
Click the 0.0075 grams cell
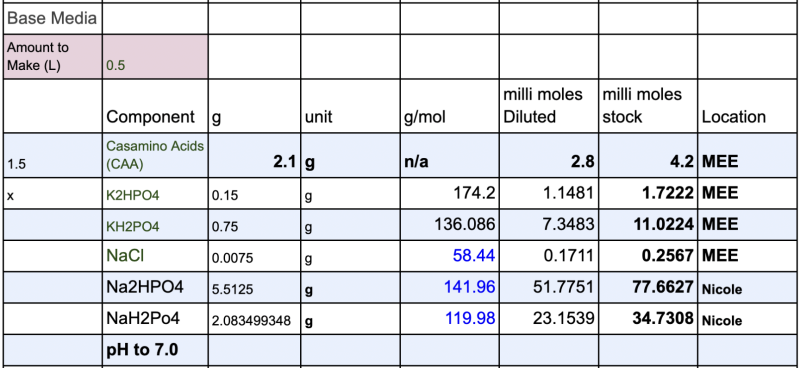coord(254,256)
